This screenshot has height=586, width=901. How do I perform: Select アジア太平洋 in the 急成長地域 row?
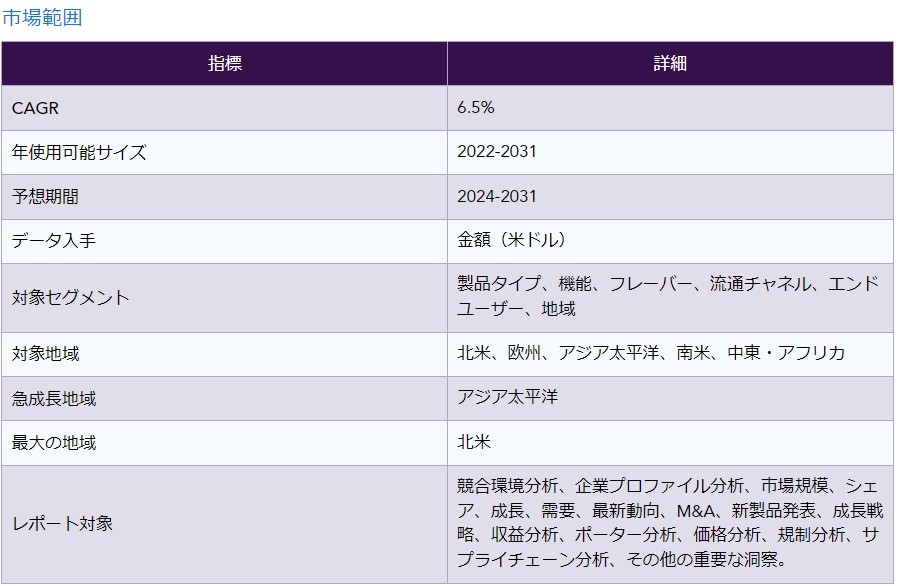(507, 397)
